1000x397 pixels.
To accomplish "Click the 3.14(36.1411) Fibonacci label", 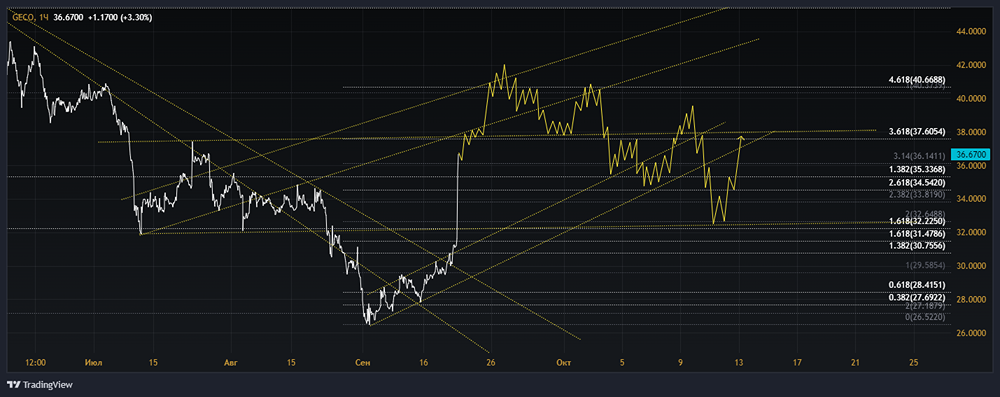I will click(919, 155).
